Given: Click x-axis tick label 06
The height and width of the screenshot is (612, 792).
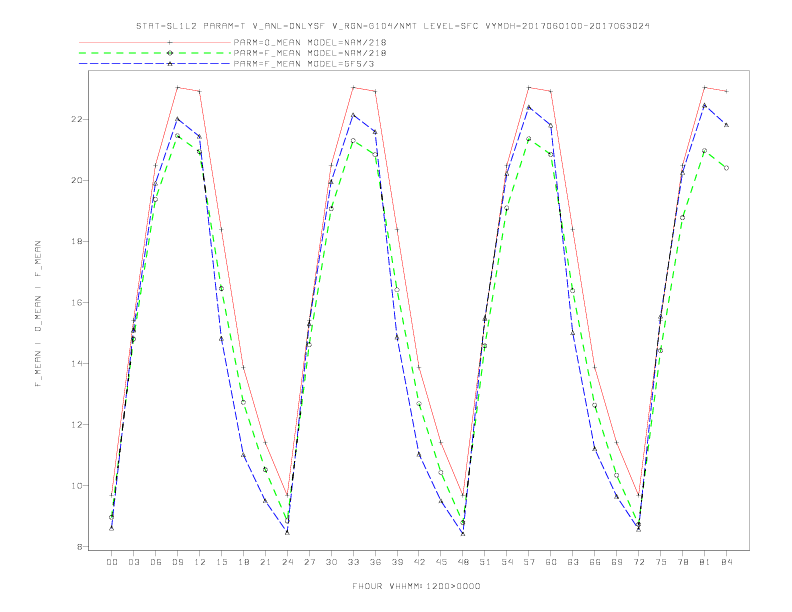Looking at the screenshot, I should [x=156, y=562].
